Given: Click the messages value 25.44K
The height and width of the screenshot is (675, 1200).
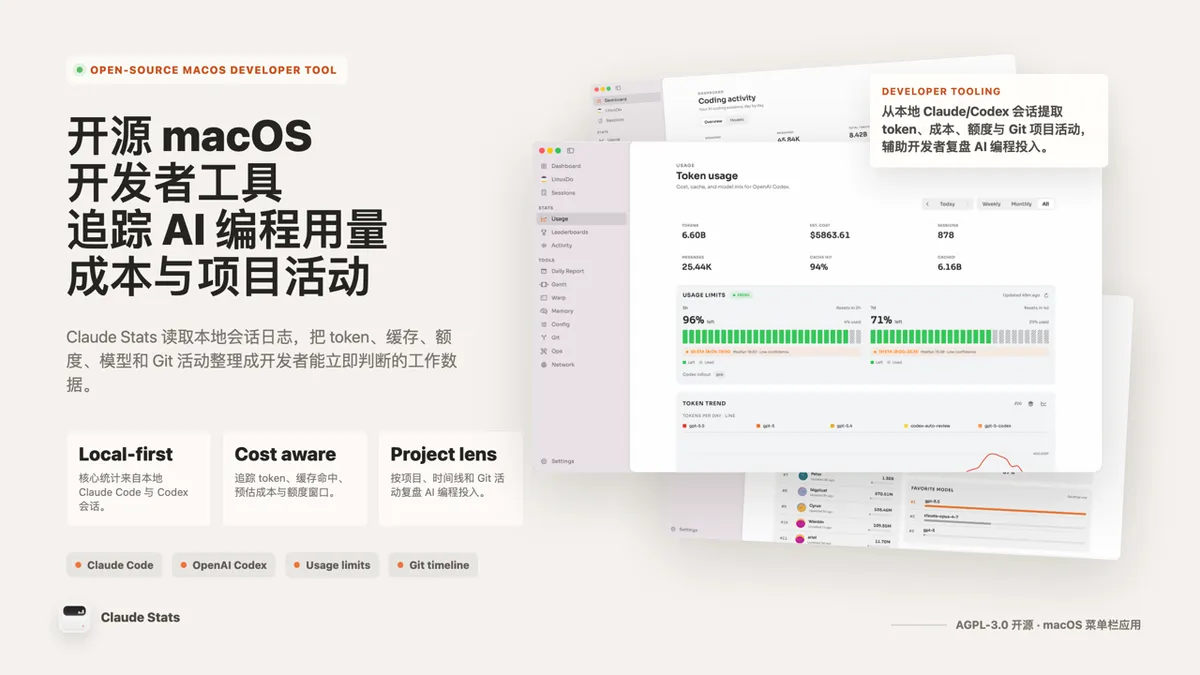Looking at the screenshot, I should pos(697,267).
